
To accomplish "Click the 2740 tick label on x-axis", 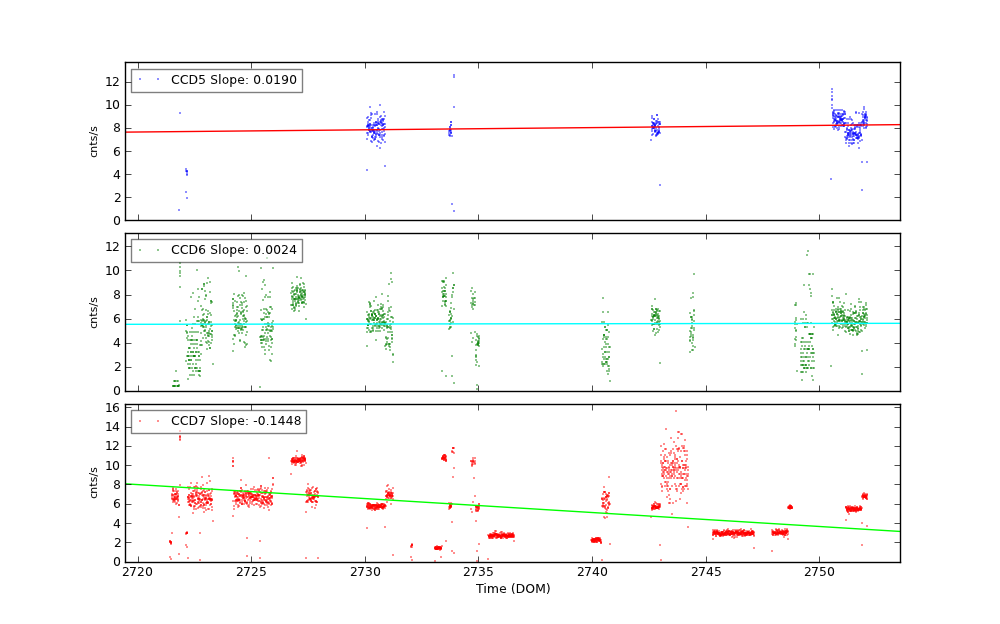I will (592, 573).
